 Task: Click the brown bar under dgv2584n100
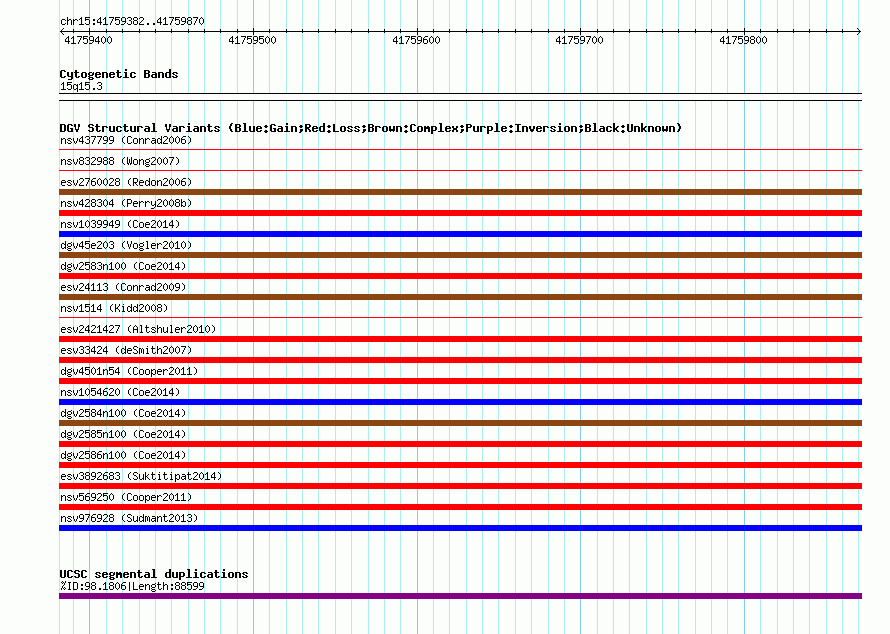click(x=460, y=423)
